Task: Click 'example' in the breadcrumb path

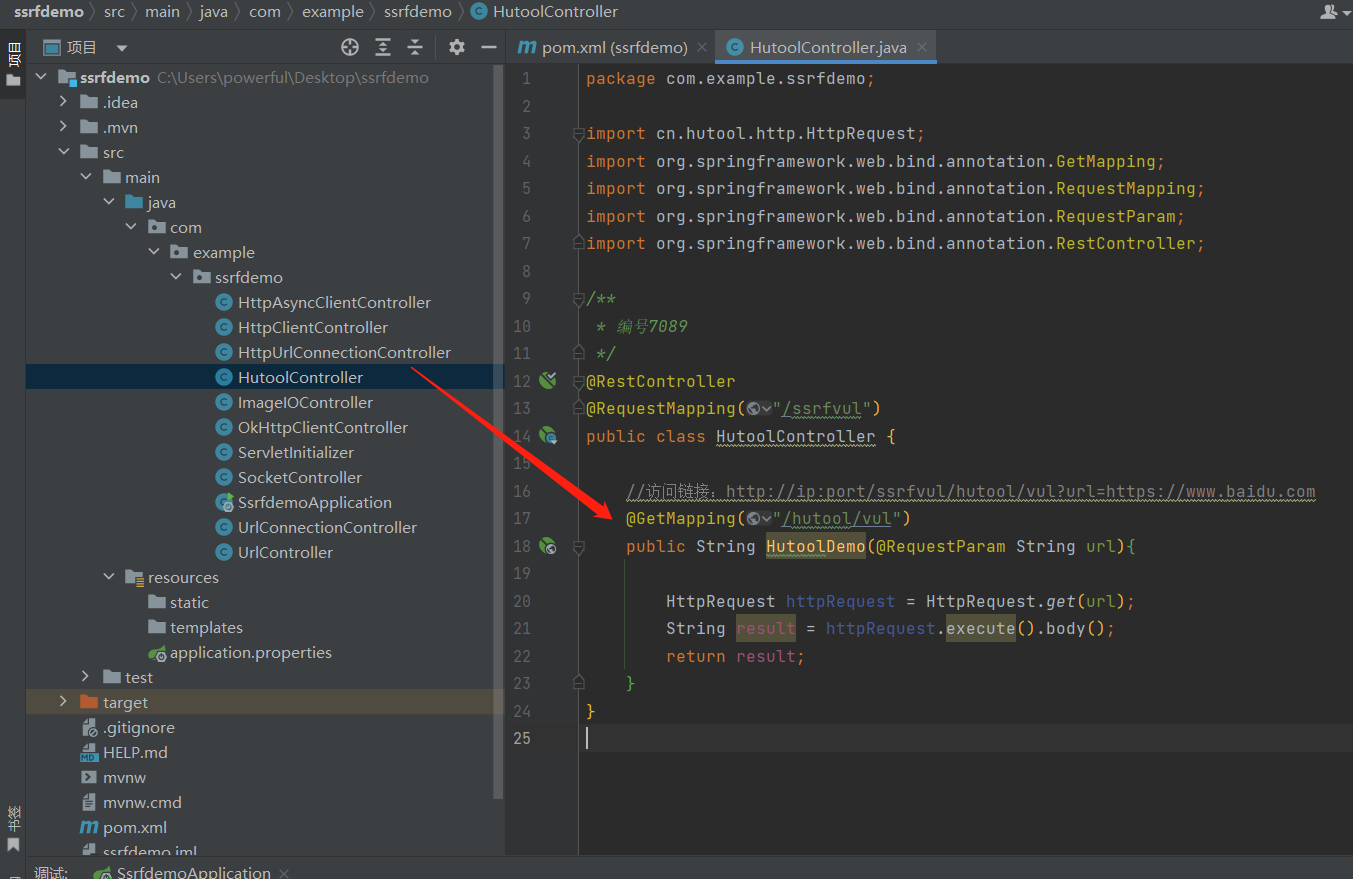Action: (333, 12)
